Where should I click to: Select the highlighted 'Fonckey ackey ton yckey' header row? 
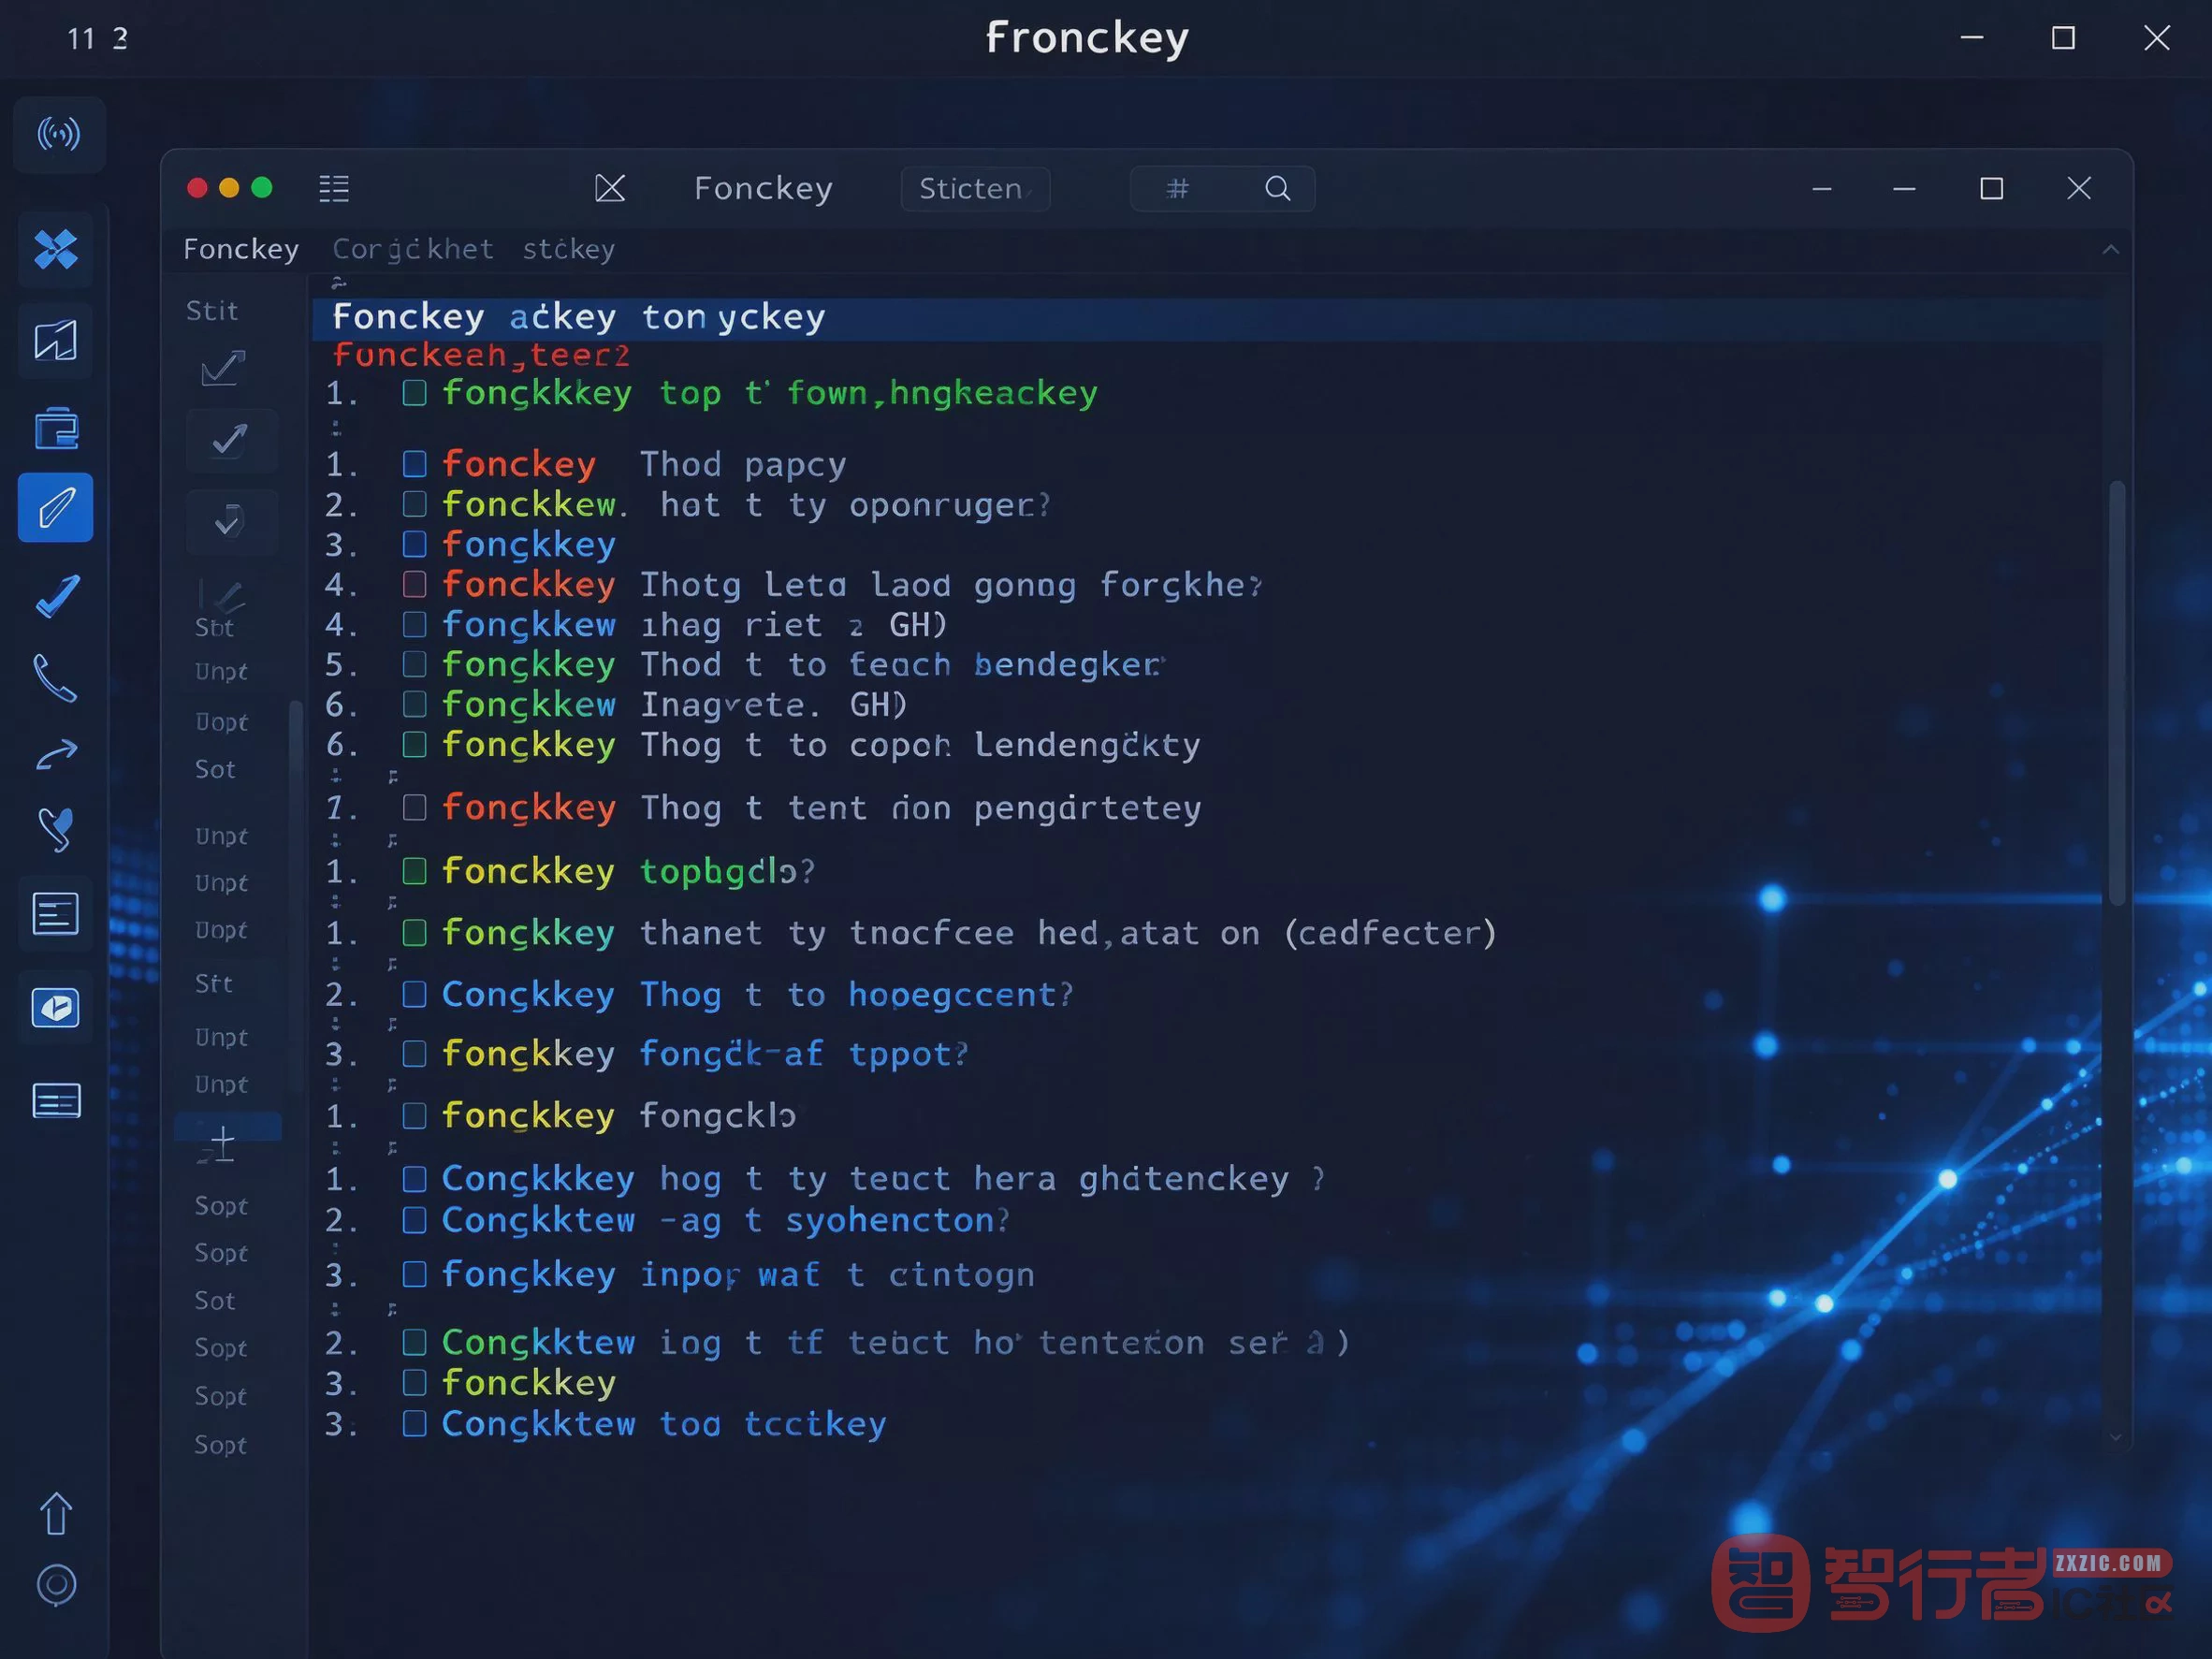[x=1206, y=317]
